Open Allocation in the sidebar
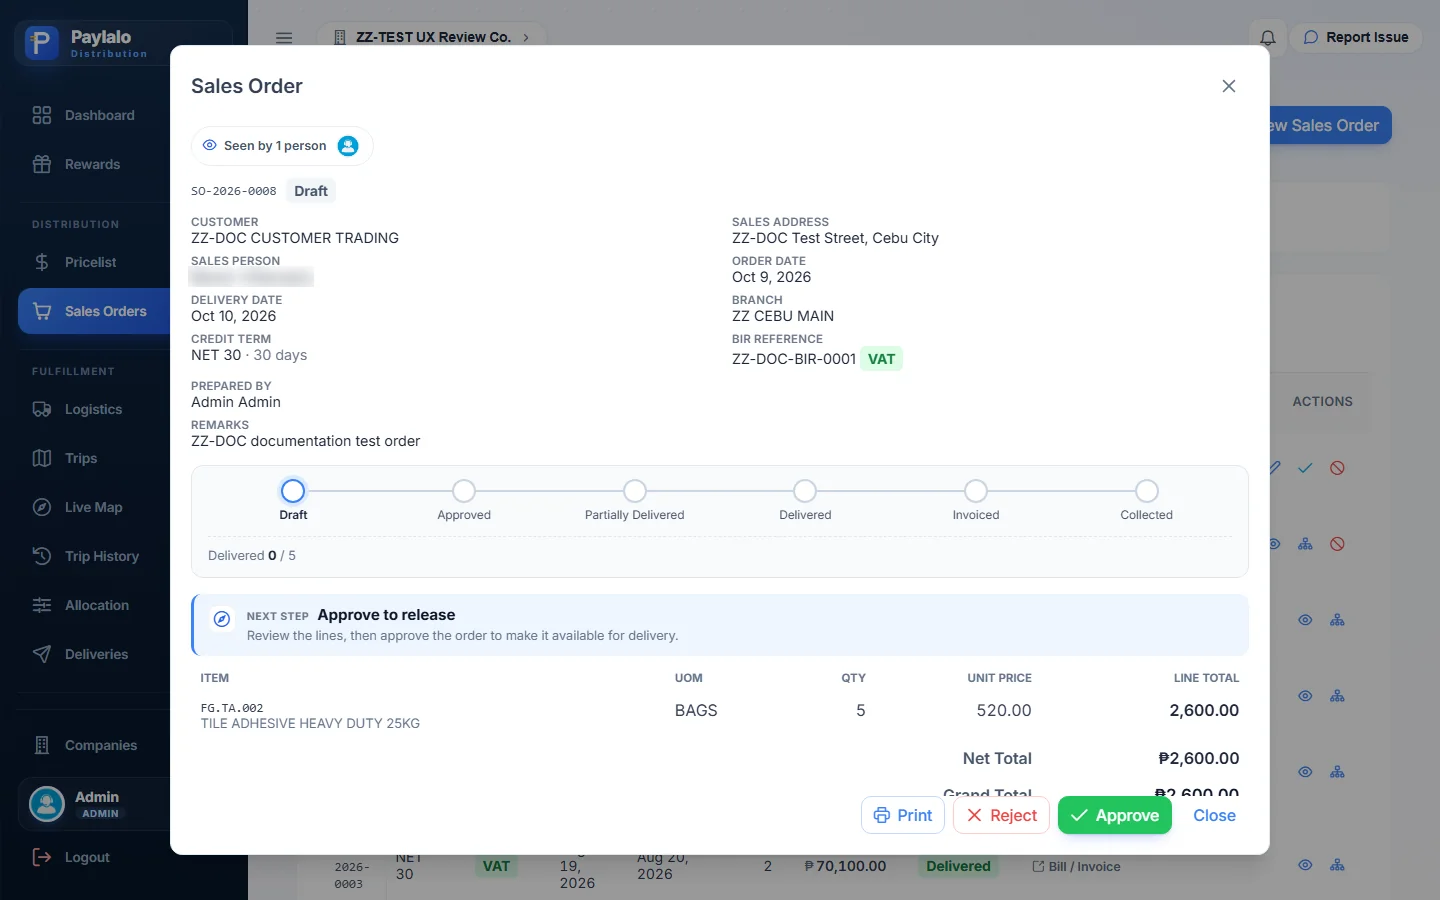This screenshot has width=1440, height=900. tap(94, 605)
